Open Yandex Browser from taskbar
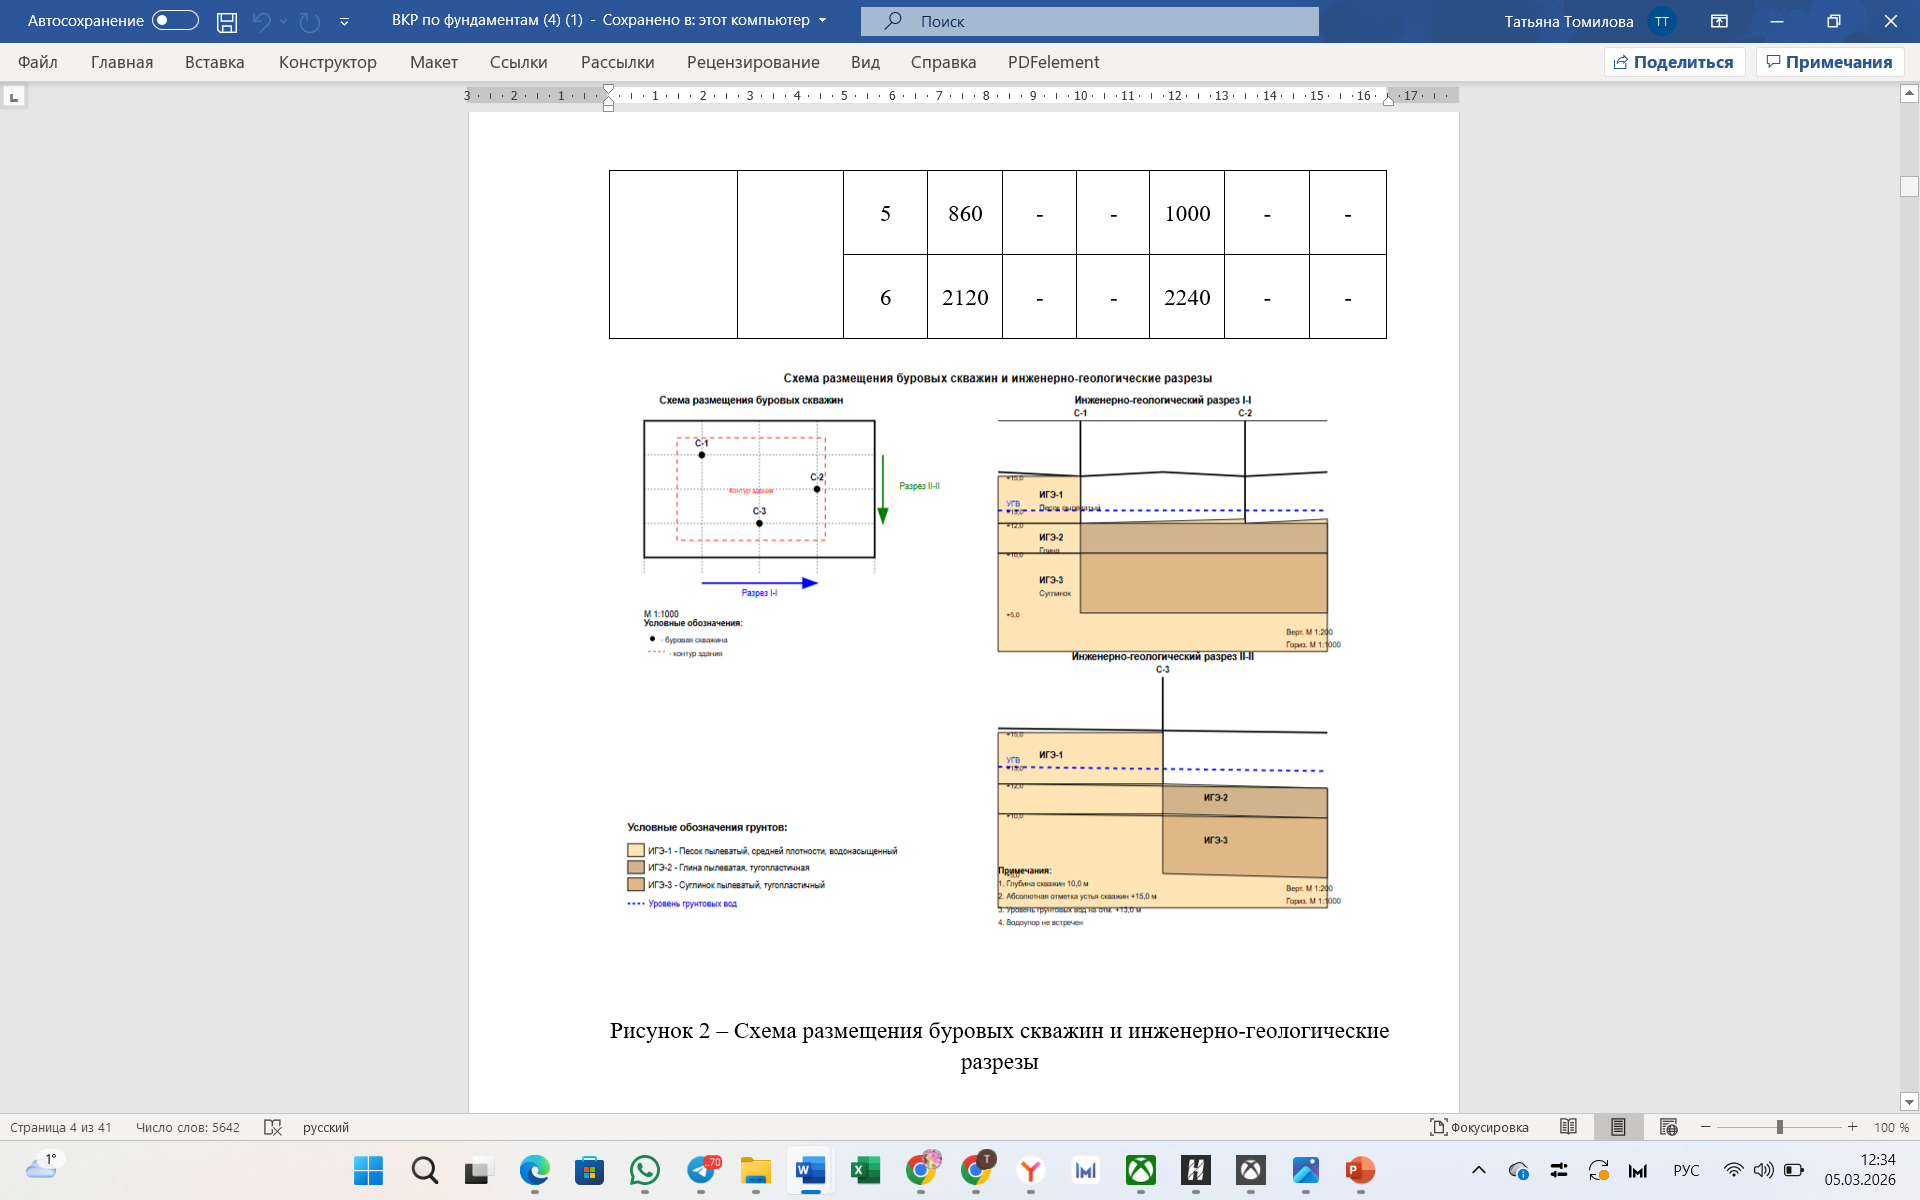This screenshot has width=1920, height=1200. 1030,1170
